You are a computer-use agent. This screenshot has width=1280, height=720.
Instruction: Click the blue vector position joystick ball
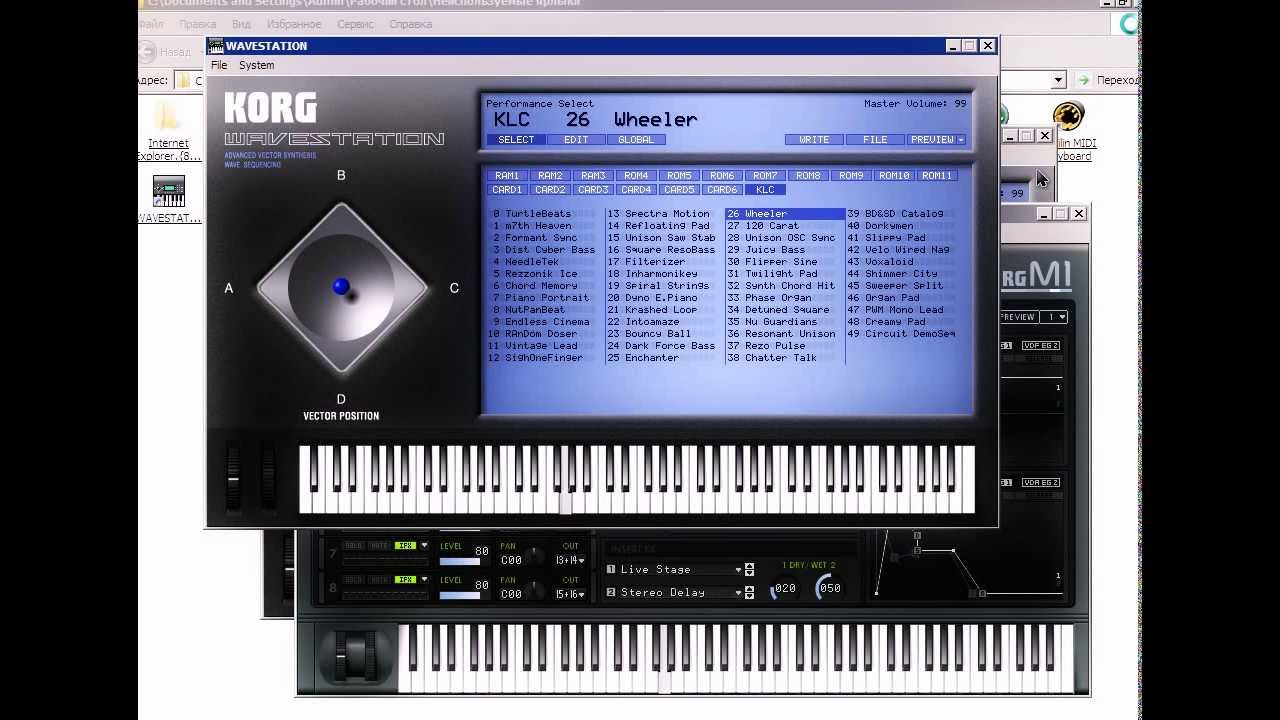click(341, 287)
